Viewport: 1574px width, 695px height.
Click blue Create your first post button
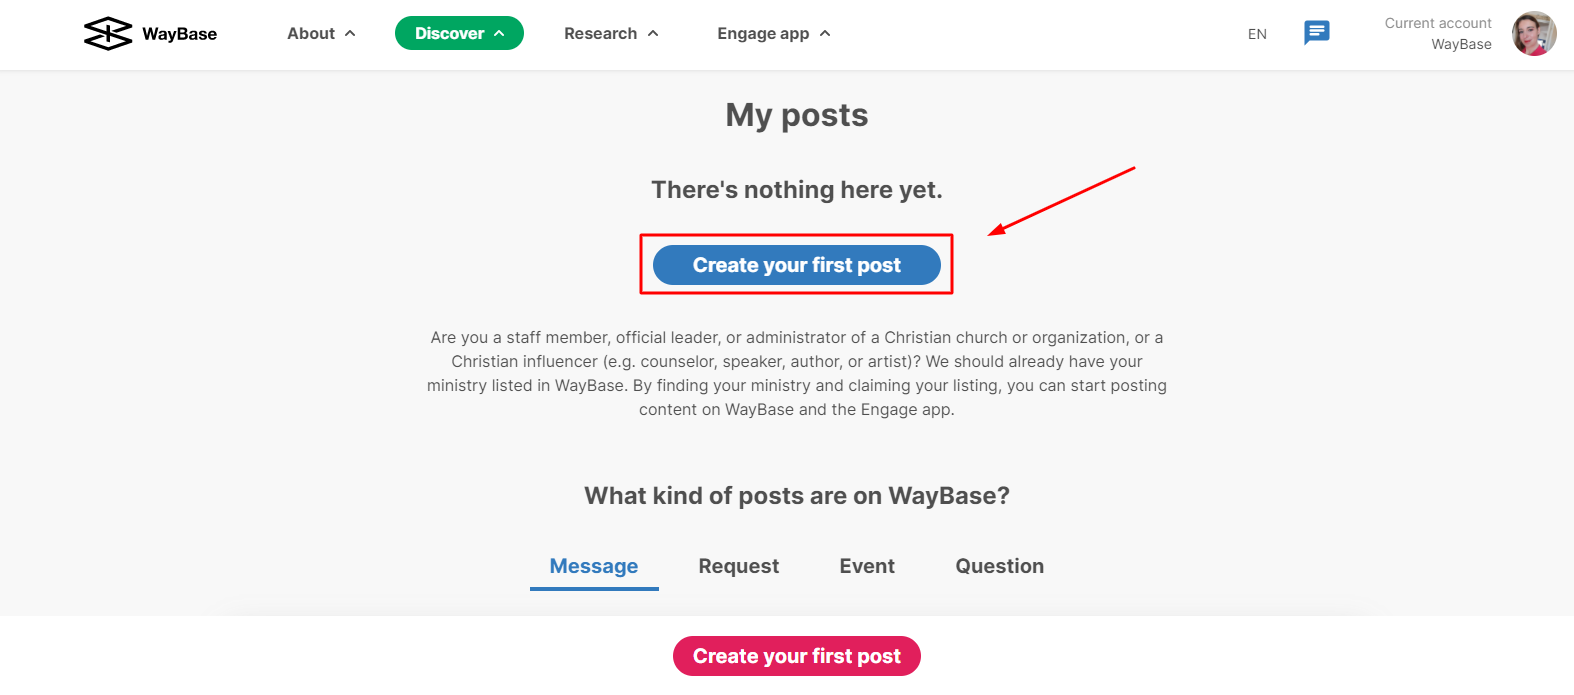click(x=797, y=265)
